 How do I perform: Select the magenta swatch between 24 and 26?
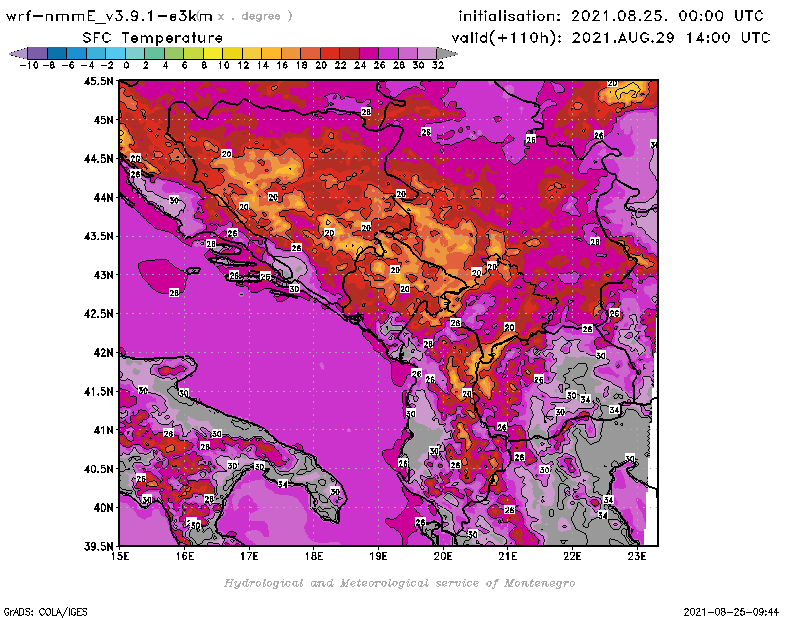368,53
